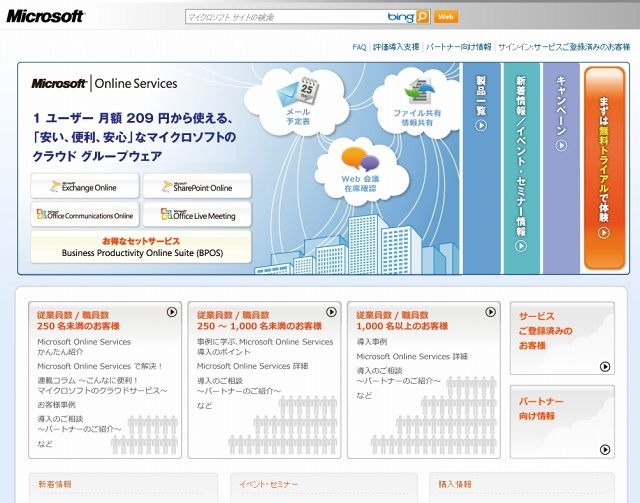The image size is (640, 503).
Task: Click the arrow icon on 1,000名以上 card
Action: click(x=491, y=312)
